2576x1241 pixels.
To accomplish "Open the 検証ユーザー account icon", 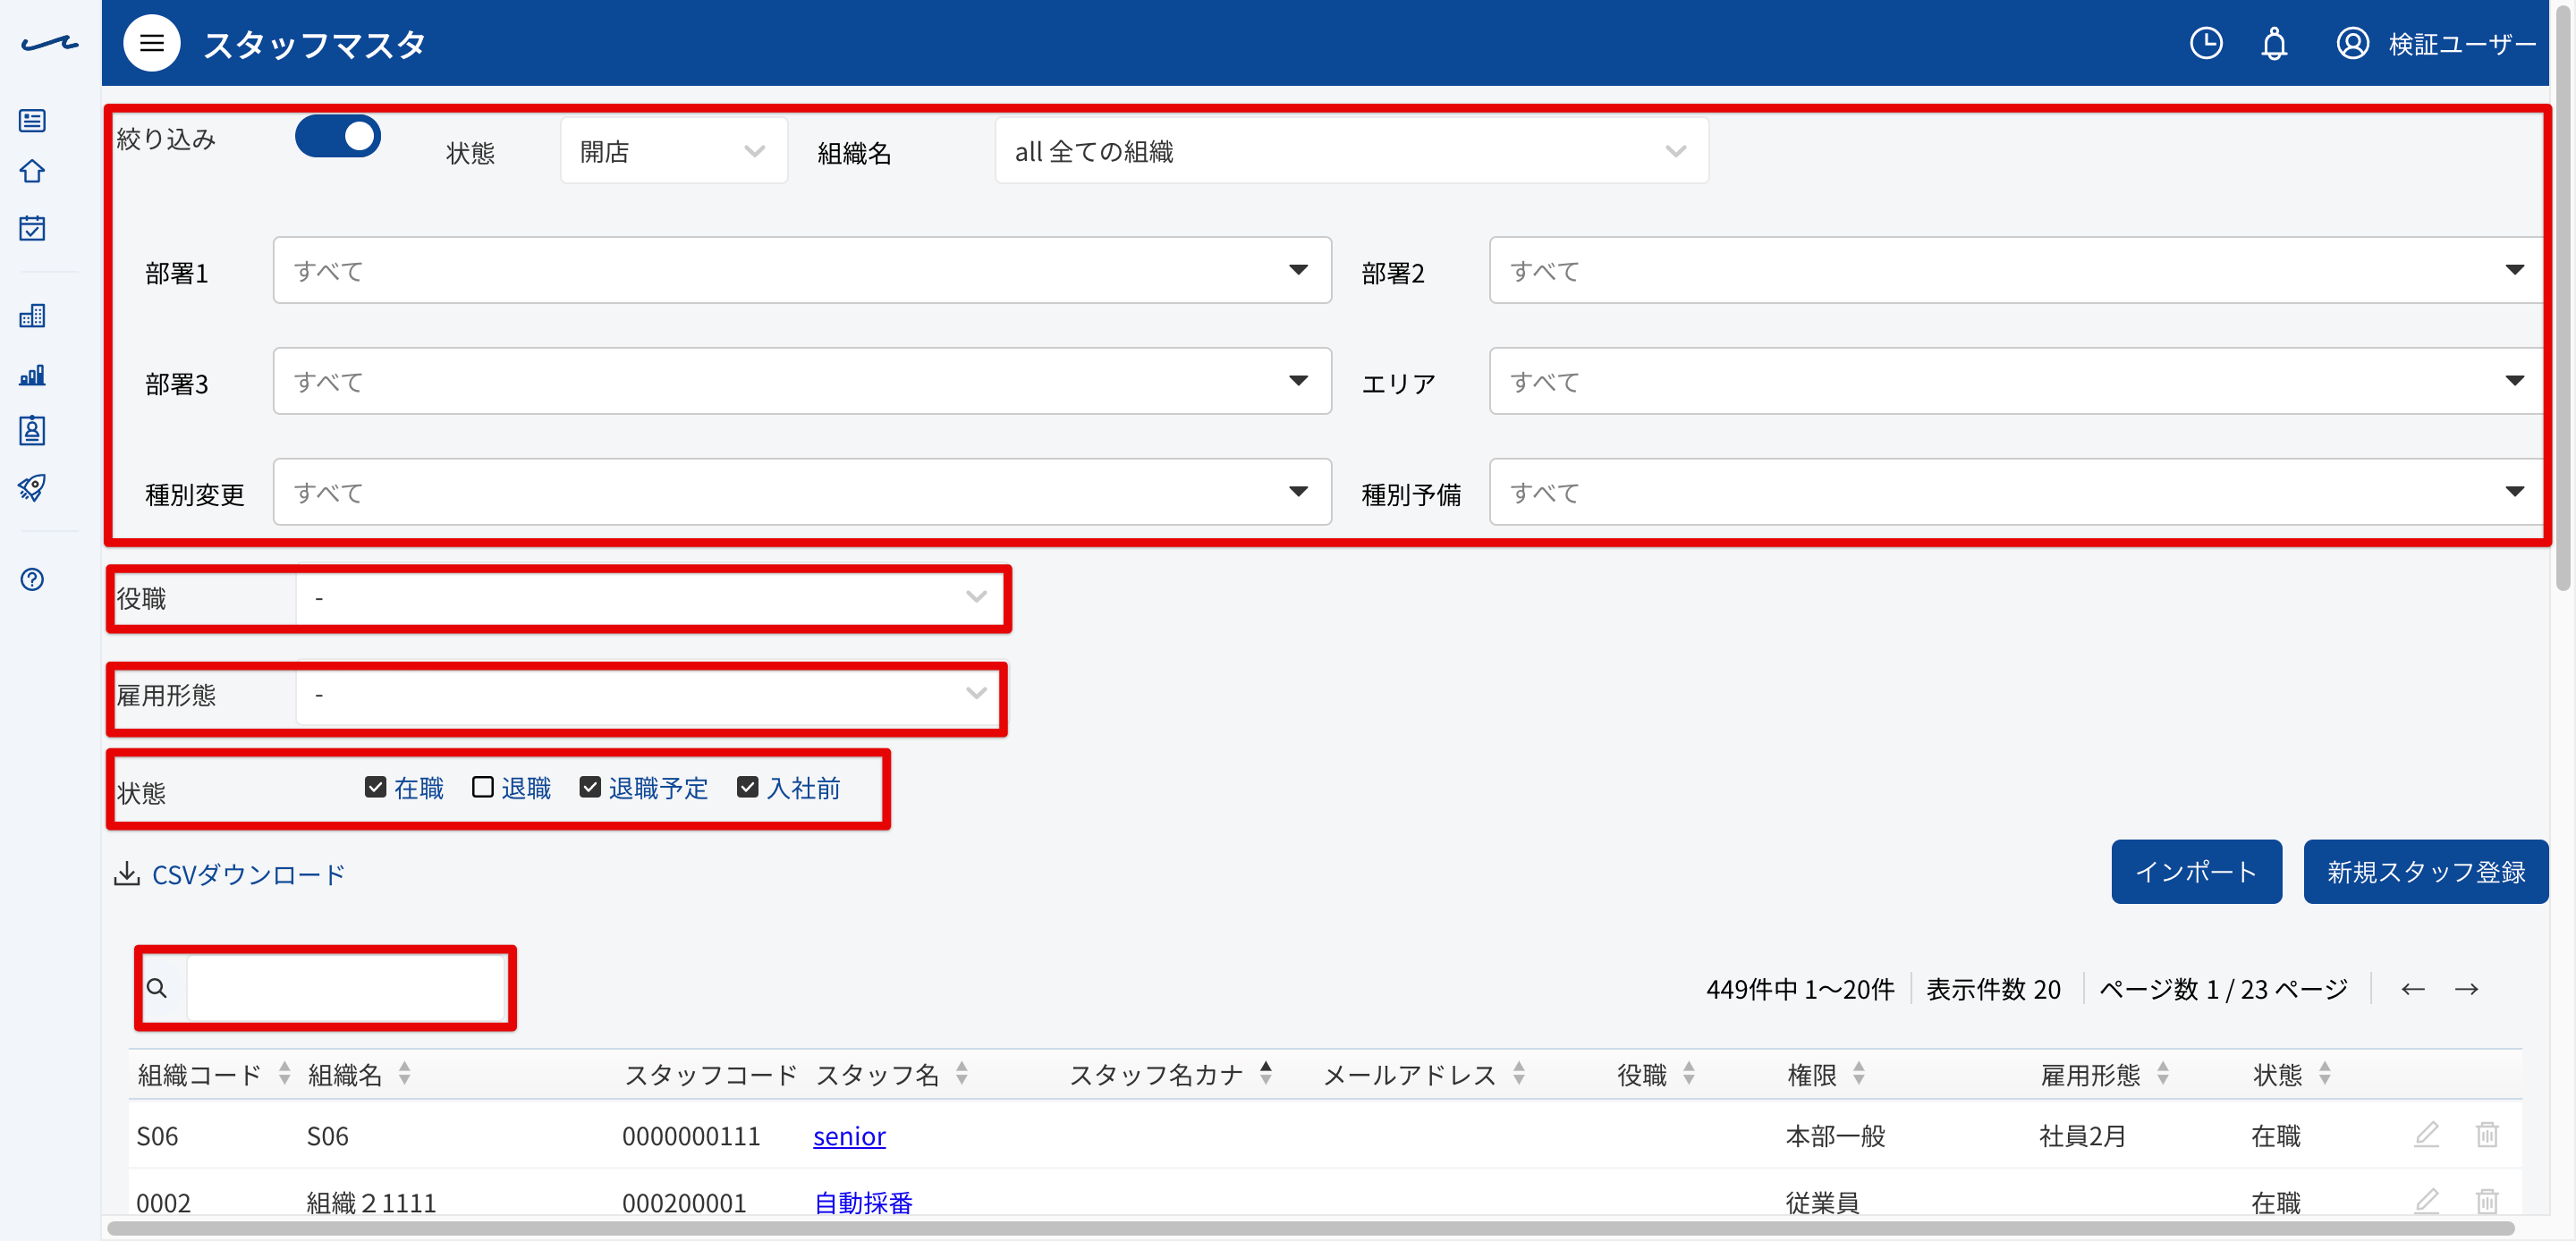I will coord(2352,43).
